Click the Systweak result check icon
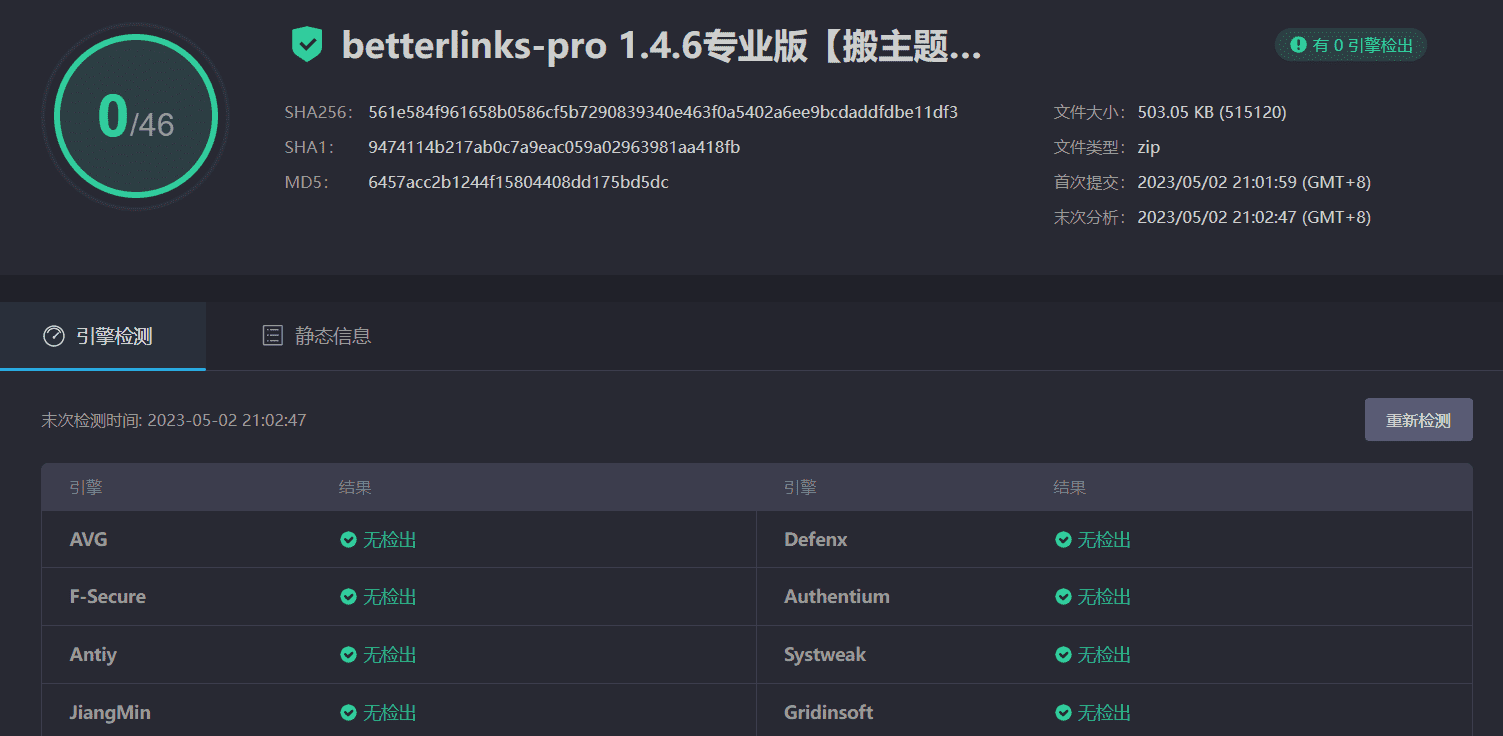Viewport: 1503px width, 736px height. [x=1064, y=655]
